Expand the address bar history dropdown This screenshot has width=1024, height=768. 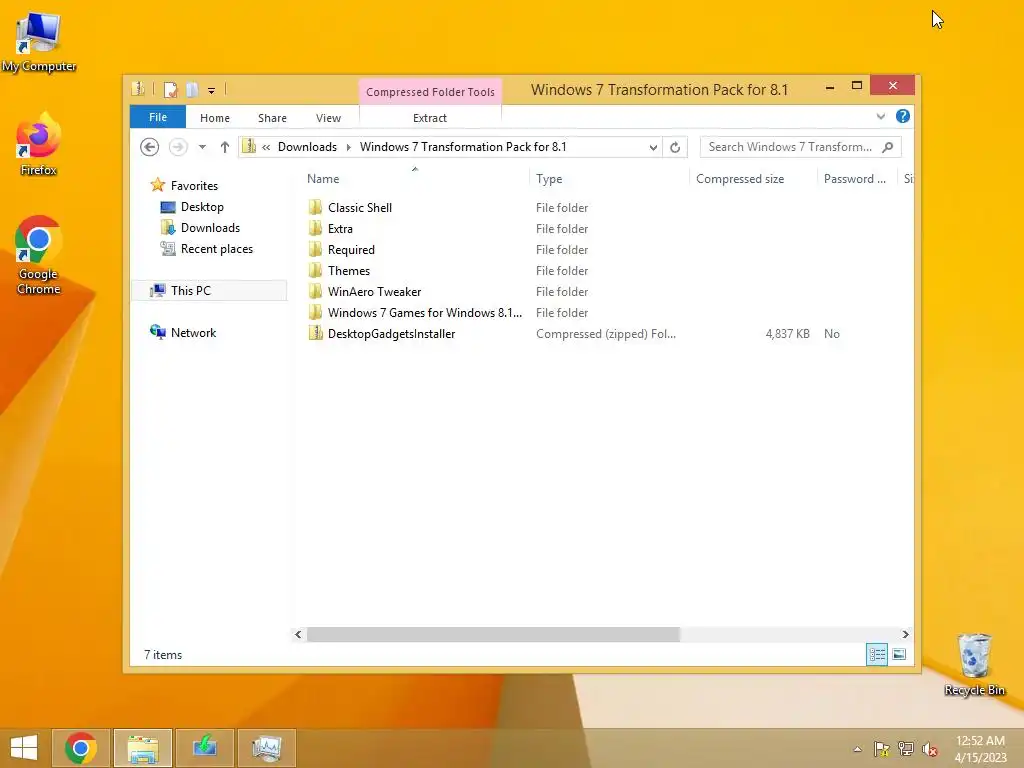(652, 148)
